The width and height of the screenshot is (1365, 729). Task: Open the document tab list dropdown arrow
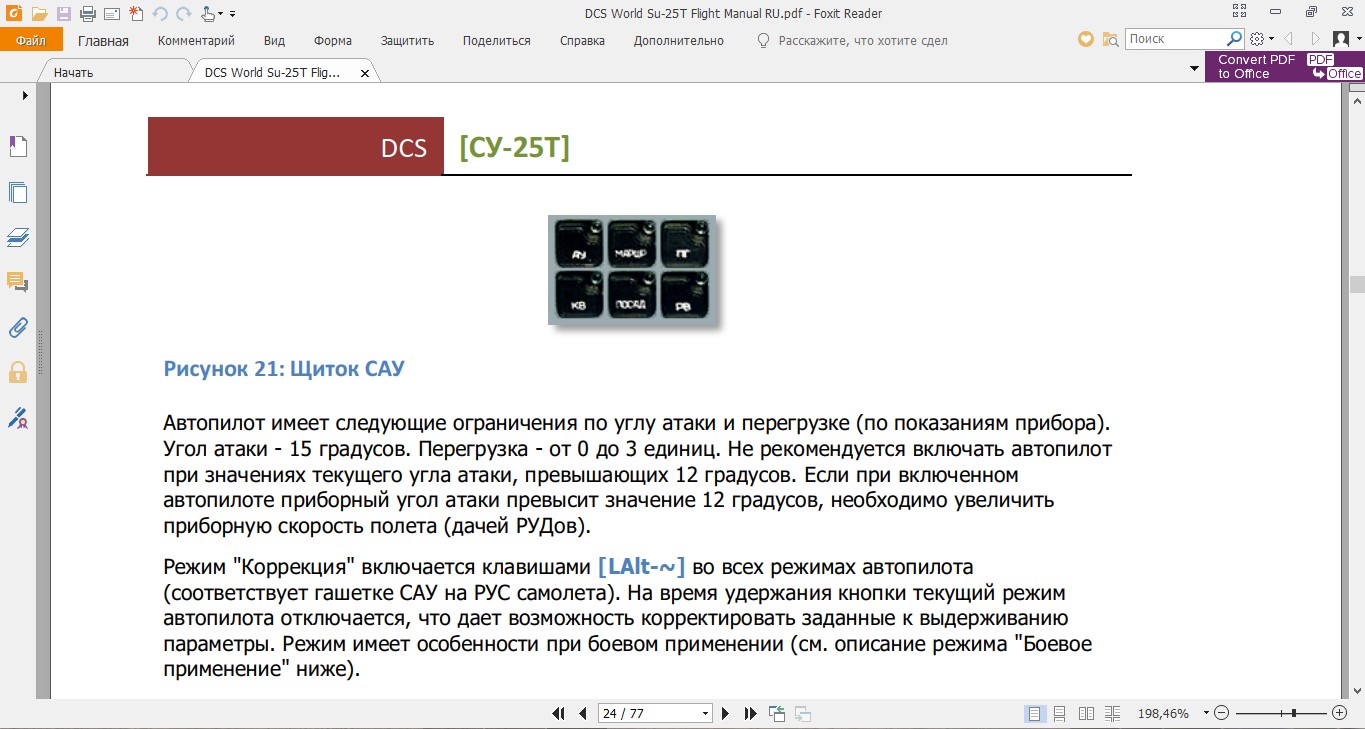point(1194,69)
